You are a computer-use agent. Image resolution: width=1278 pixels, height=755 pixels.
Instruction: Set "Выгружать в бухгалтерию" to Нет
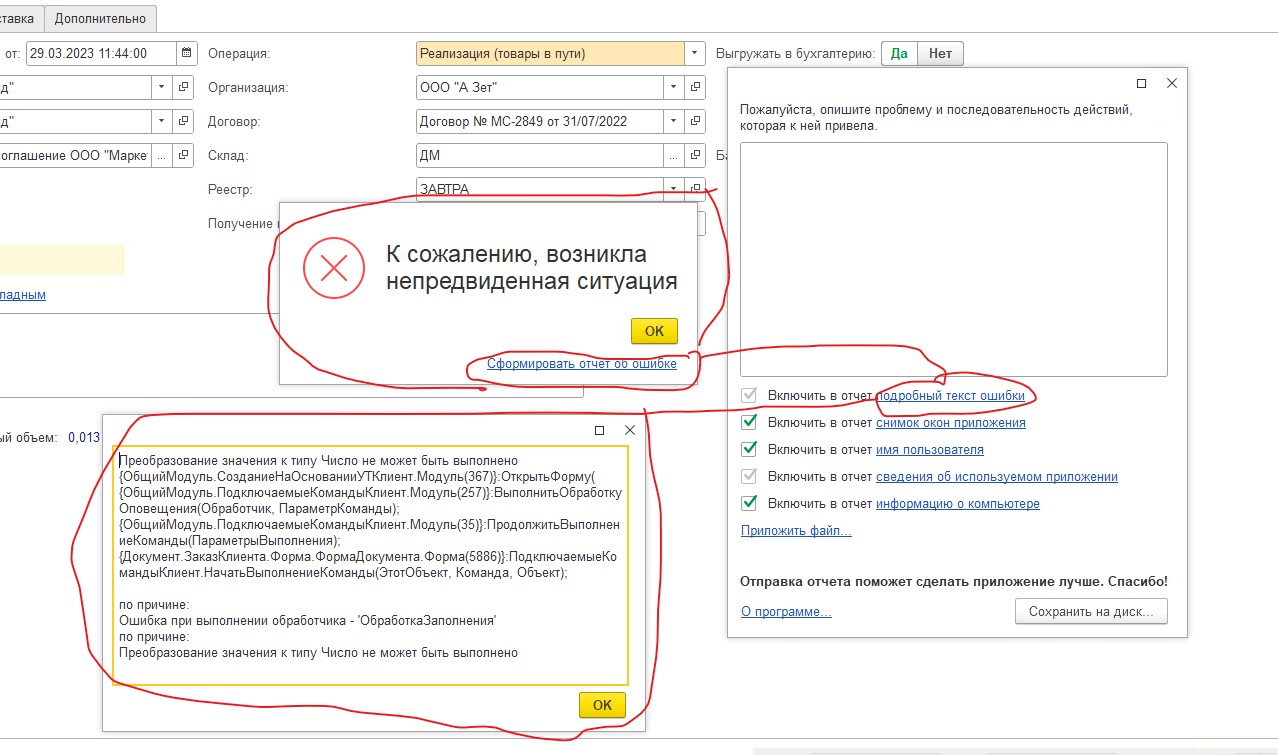coord(940,53)
